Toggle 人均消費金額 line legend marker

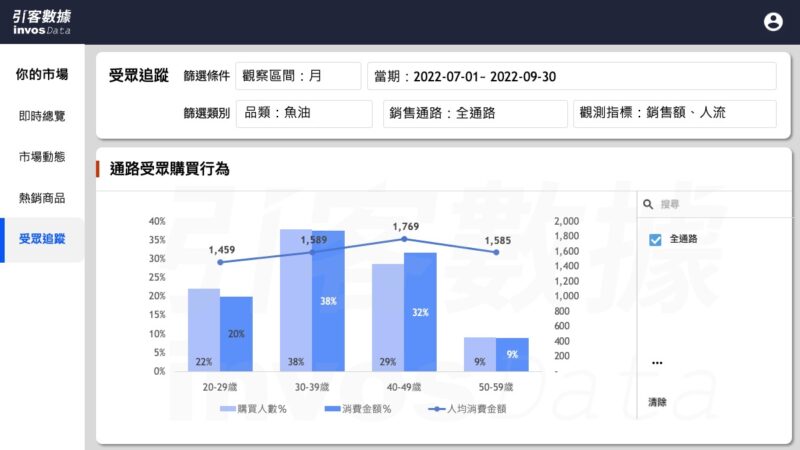tap(436, 409)
